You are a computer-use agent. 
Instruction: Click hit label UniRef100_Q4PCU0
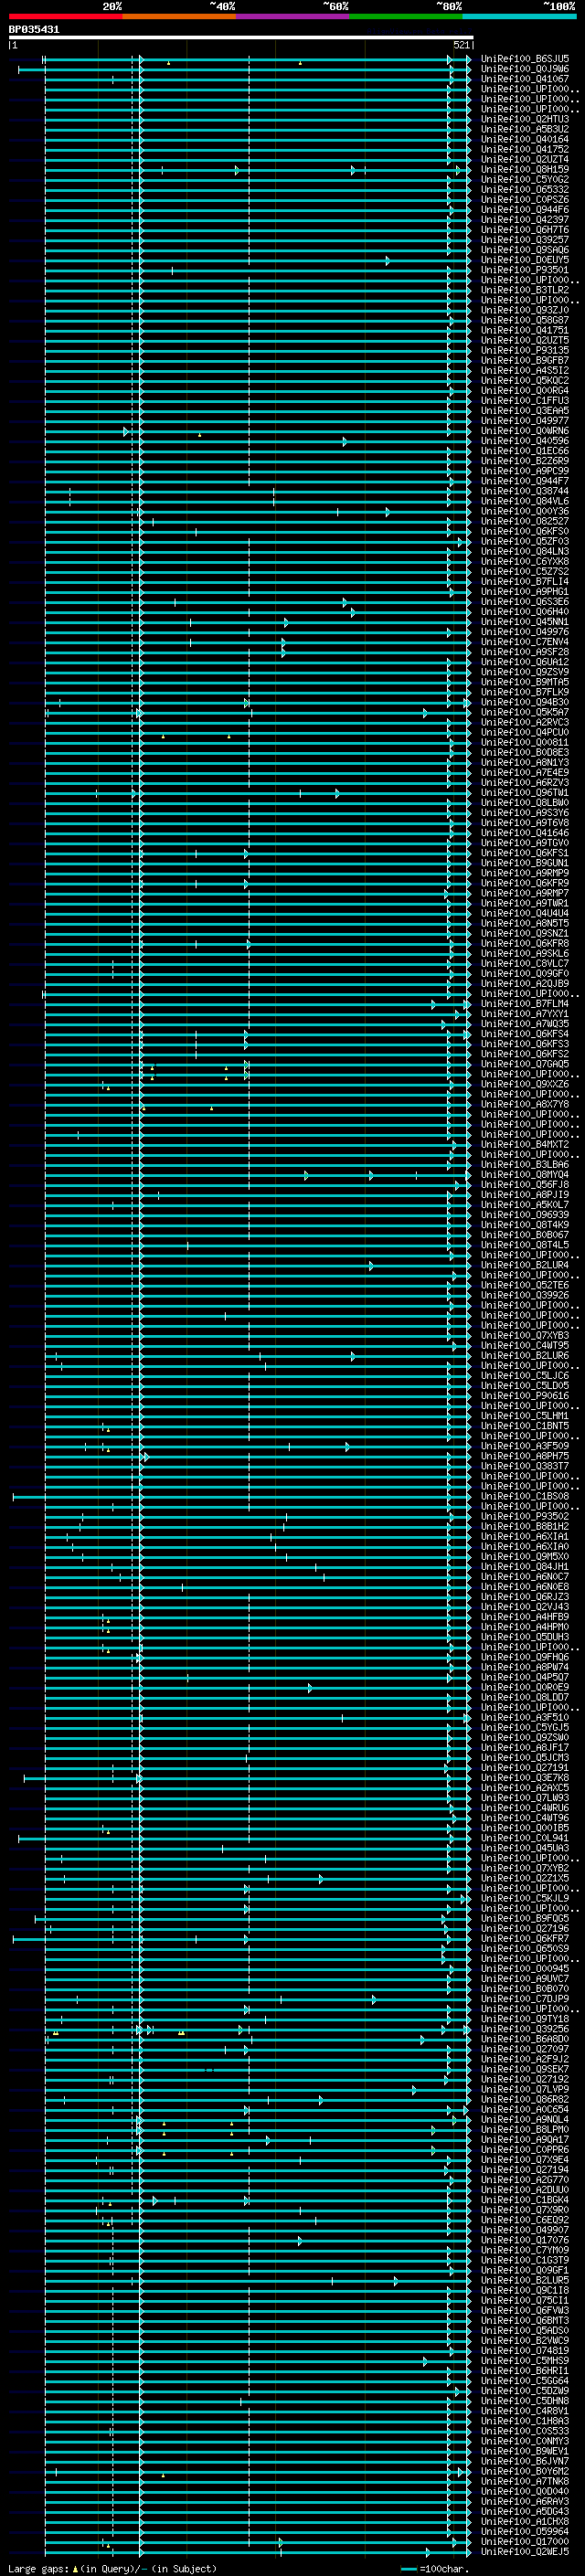click(x=525, y=733)
